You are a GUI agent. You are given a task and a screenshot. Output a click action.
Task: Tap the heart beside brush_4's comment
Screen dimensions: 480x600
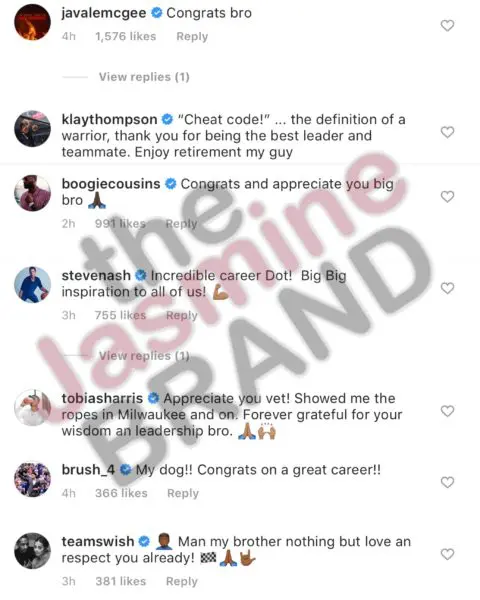[x=447, y=482]
